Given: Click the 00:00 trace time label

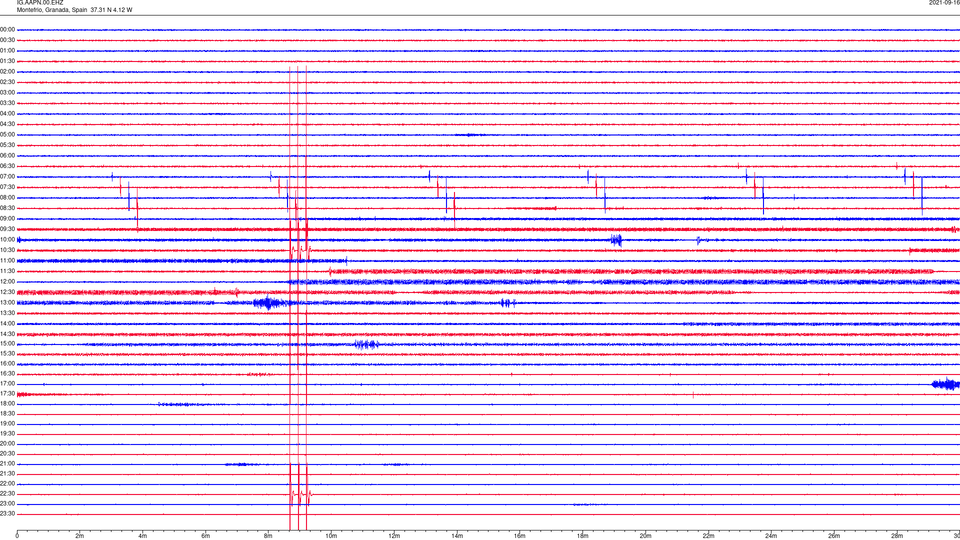Looking at the screenshot, I should (7, 29).
